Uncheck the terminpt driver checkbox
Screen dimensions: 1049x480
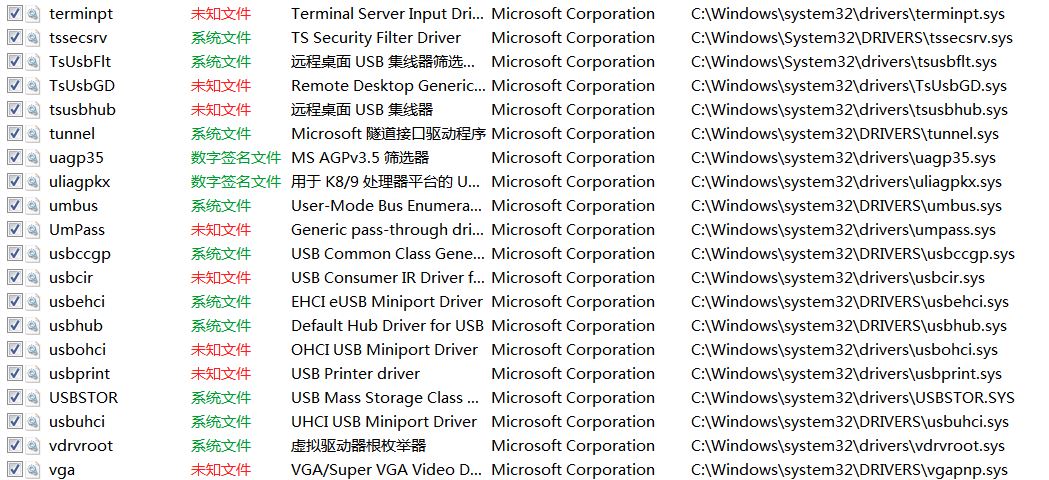pyautogui.click(x=15, y=13)
